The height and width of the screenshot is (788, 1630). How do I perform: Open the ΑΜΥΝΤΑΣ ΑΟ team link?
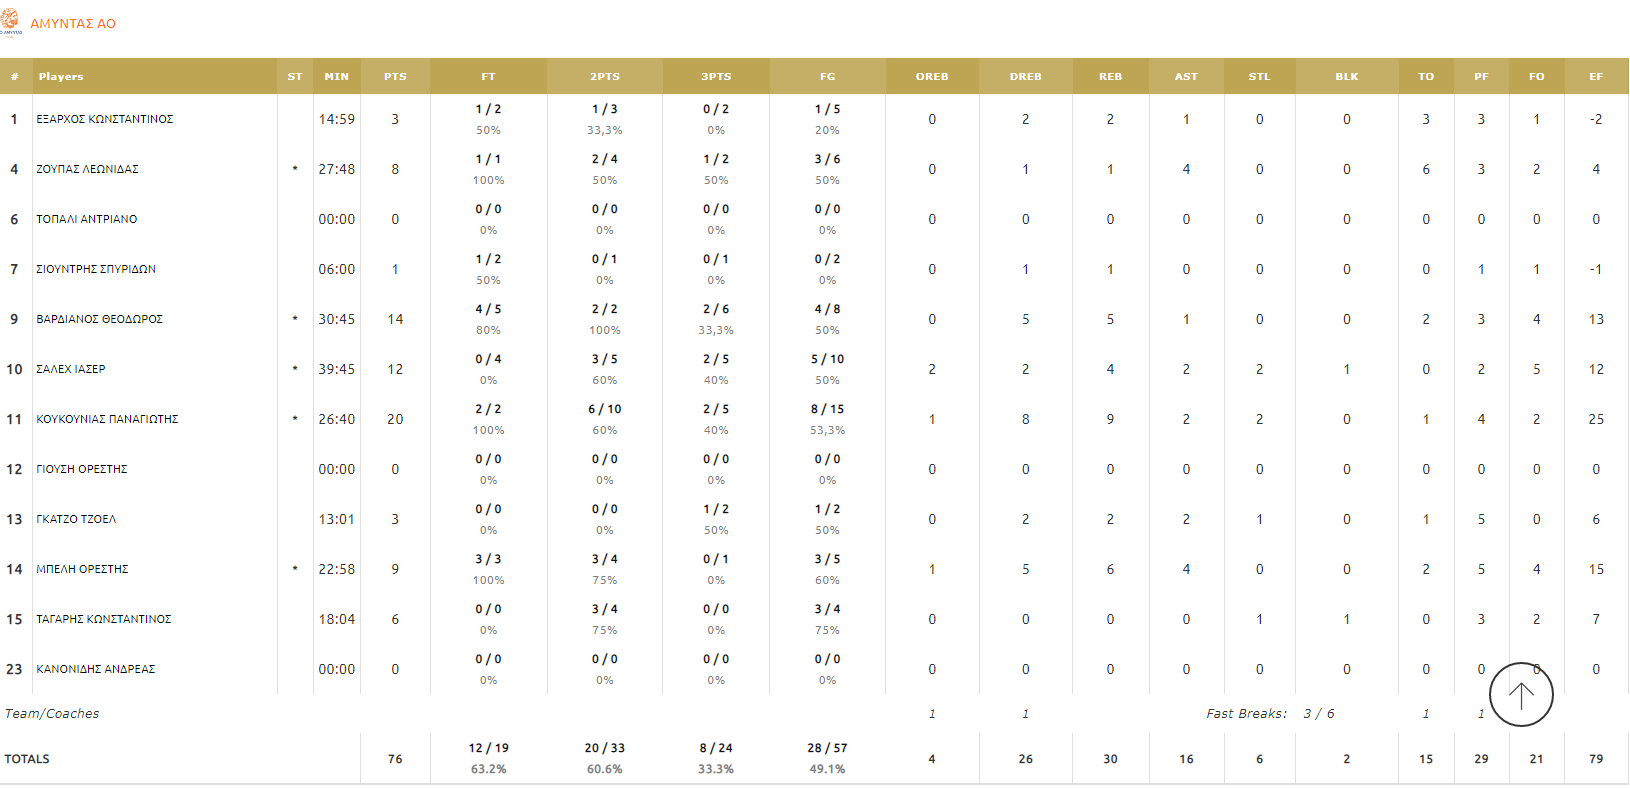pos(73,24)
